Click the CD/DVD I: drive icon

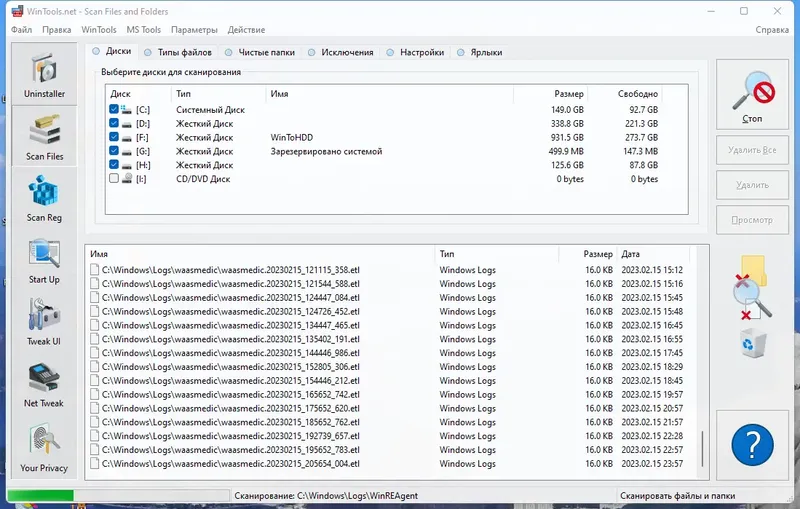click(x=127, y=179)
